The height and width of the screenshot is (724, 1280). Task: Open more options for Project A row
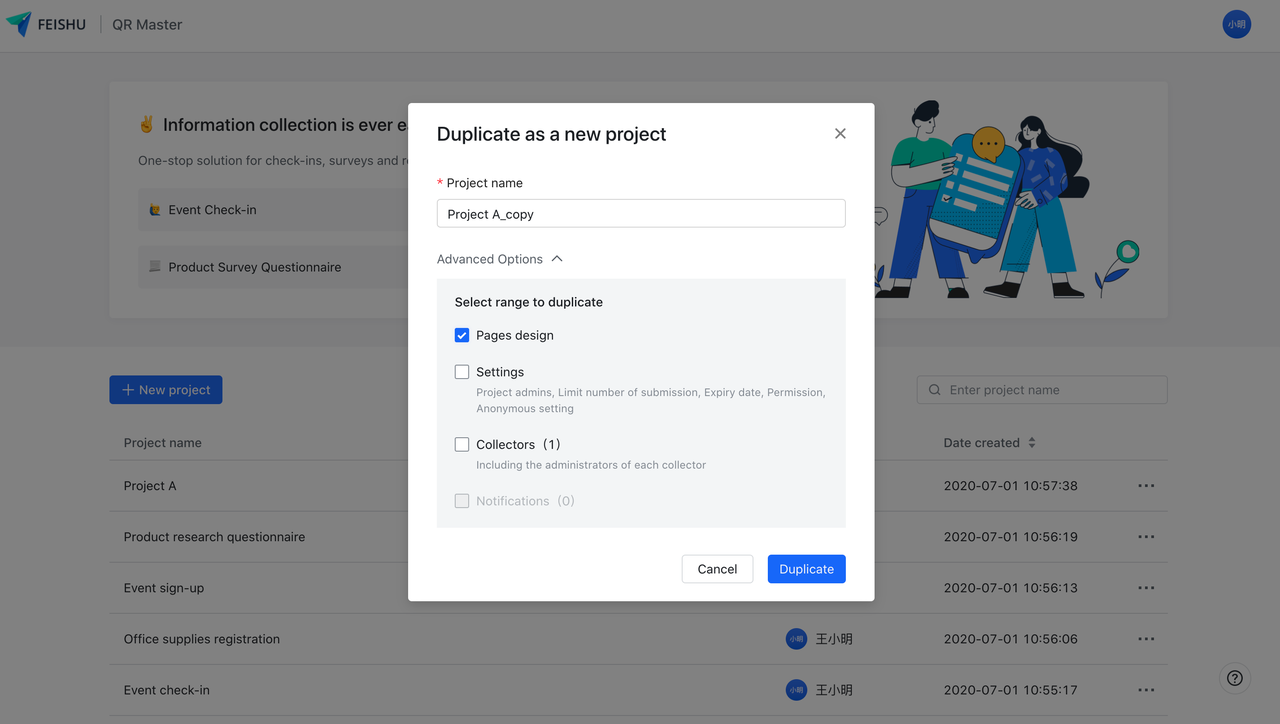pos(1146,486)
